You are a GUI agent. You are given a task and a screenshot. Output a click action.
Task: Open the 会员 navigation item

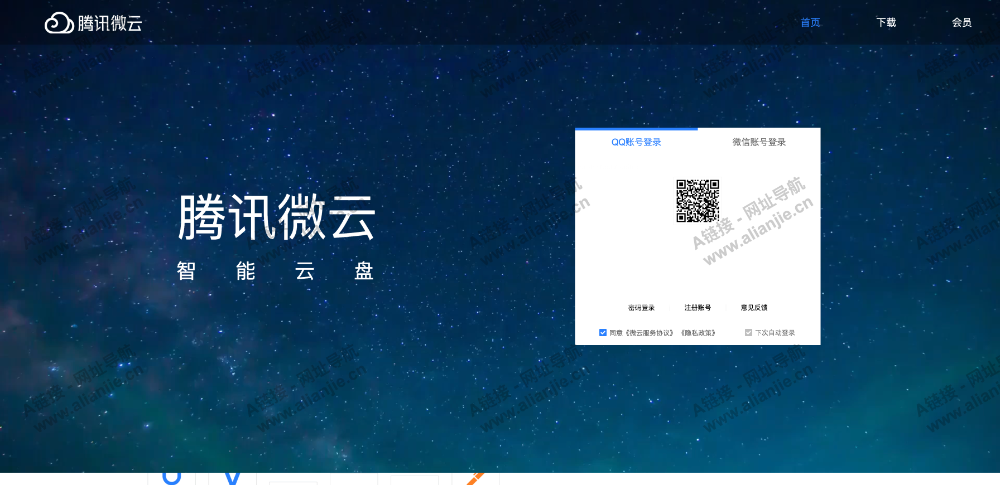pyautogui.click(x=962, y=22)
